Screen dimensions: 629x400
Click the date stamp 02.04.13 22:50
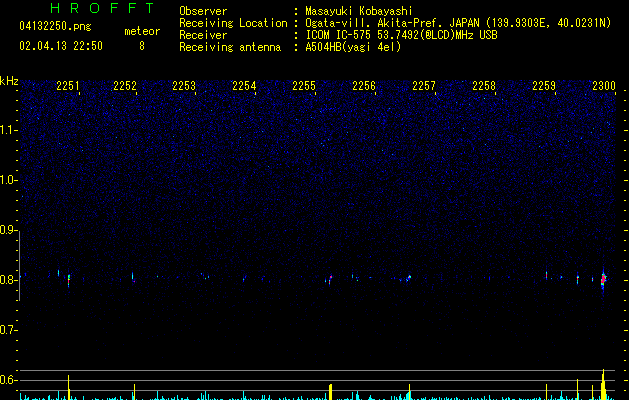click(61, 46)
